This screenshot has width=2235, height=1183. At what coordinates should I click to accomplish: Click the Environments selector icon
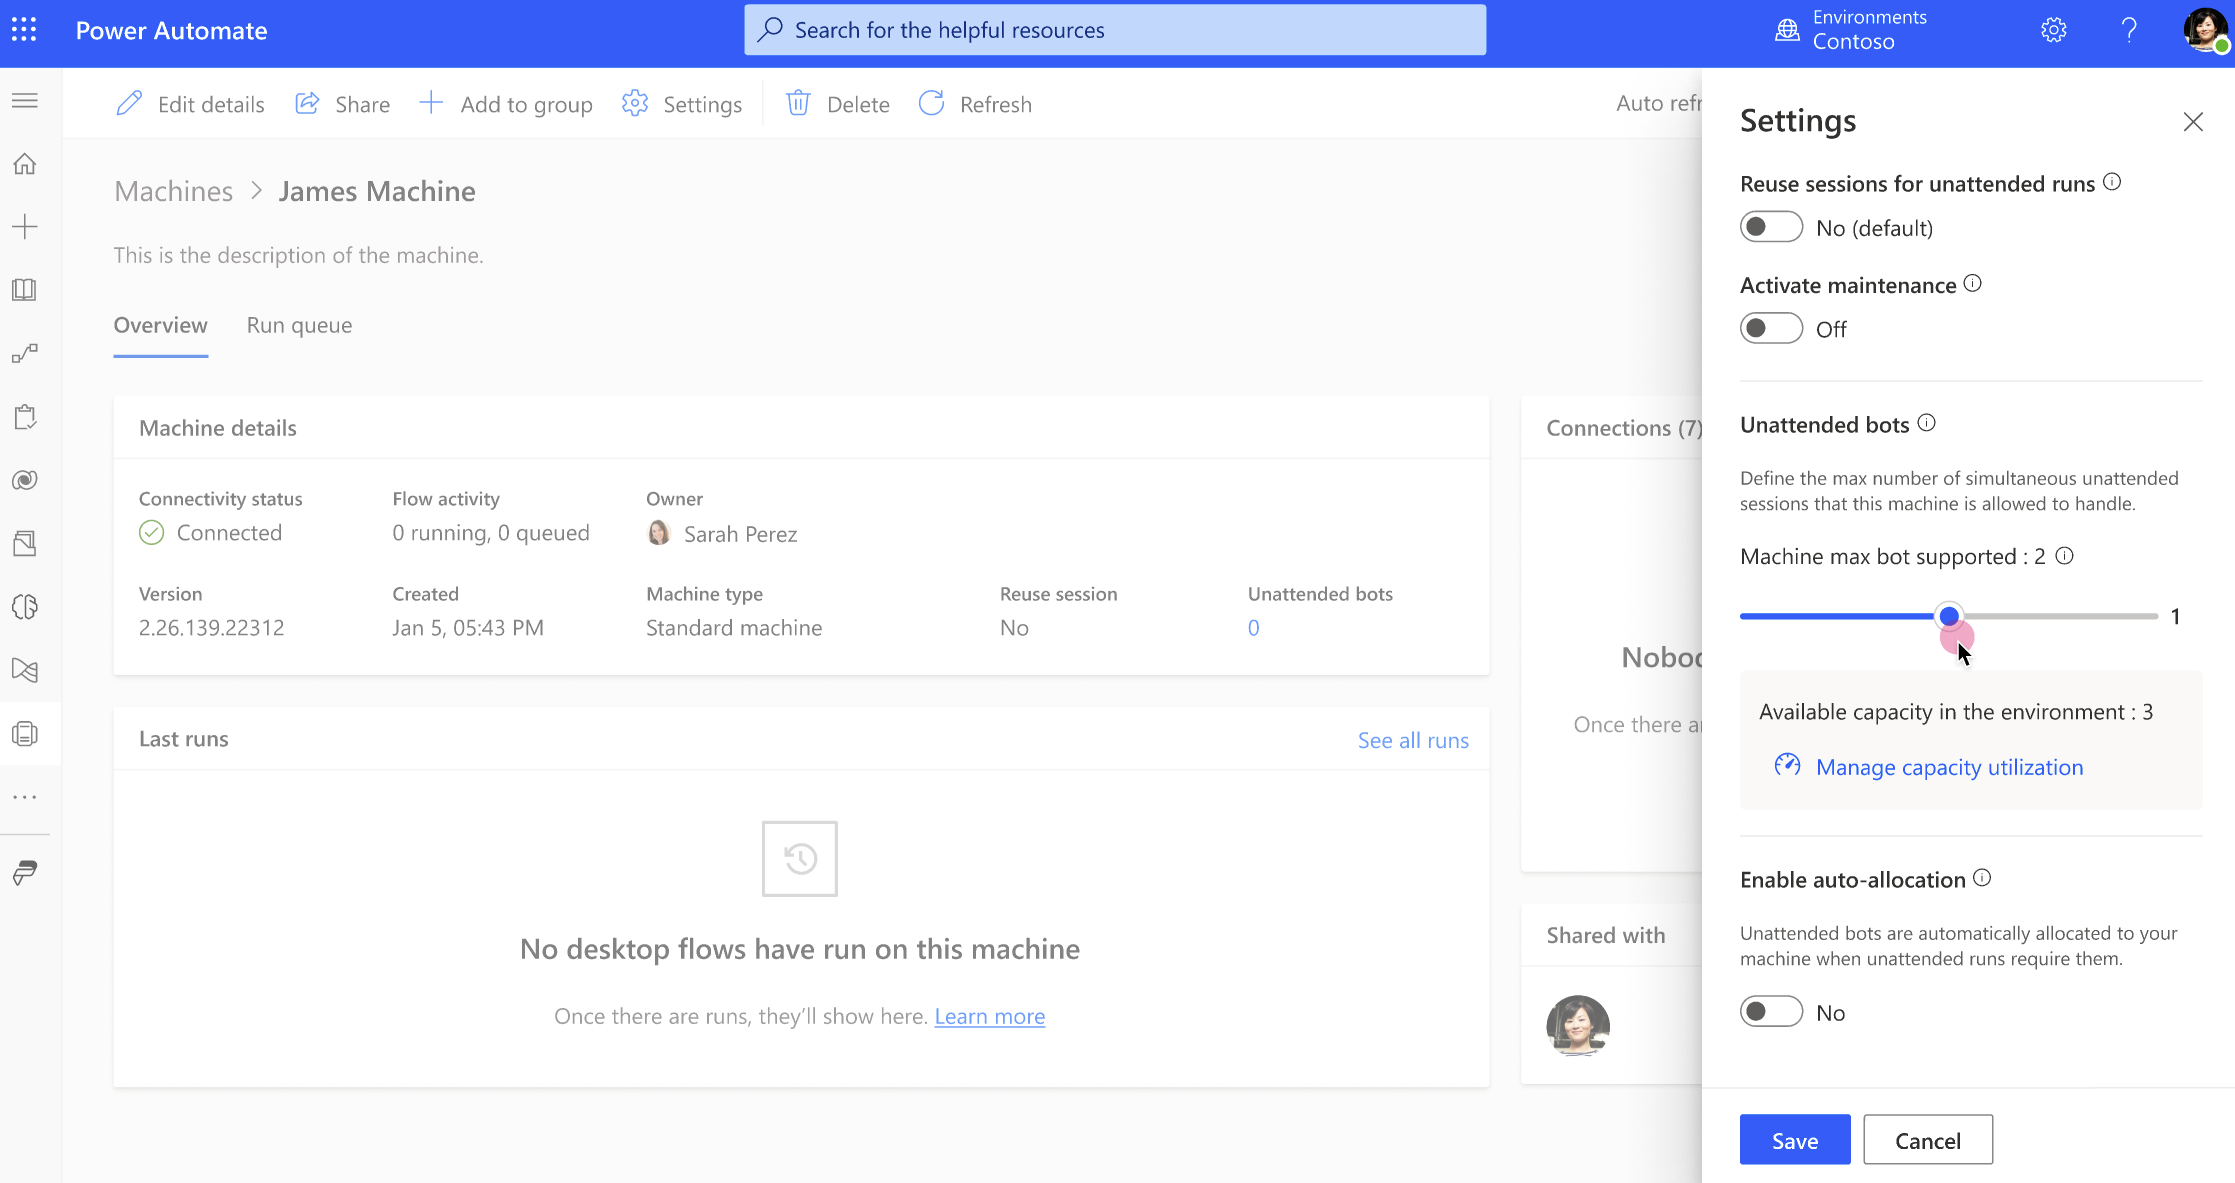pyautogui.click(x=1787, y=30)
